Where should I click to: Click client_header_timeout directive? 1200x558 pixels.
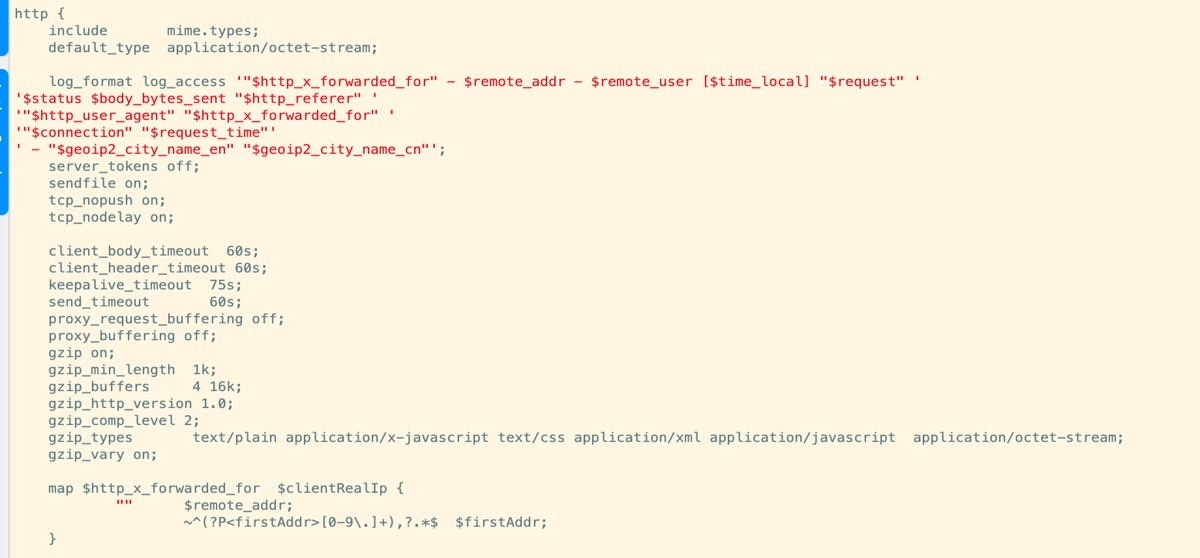137,268
